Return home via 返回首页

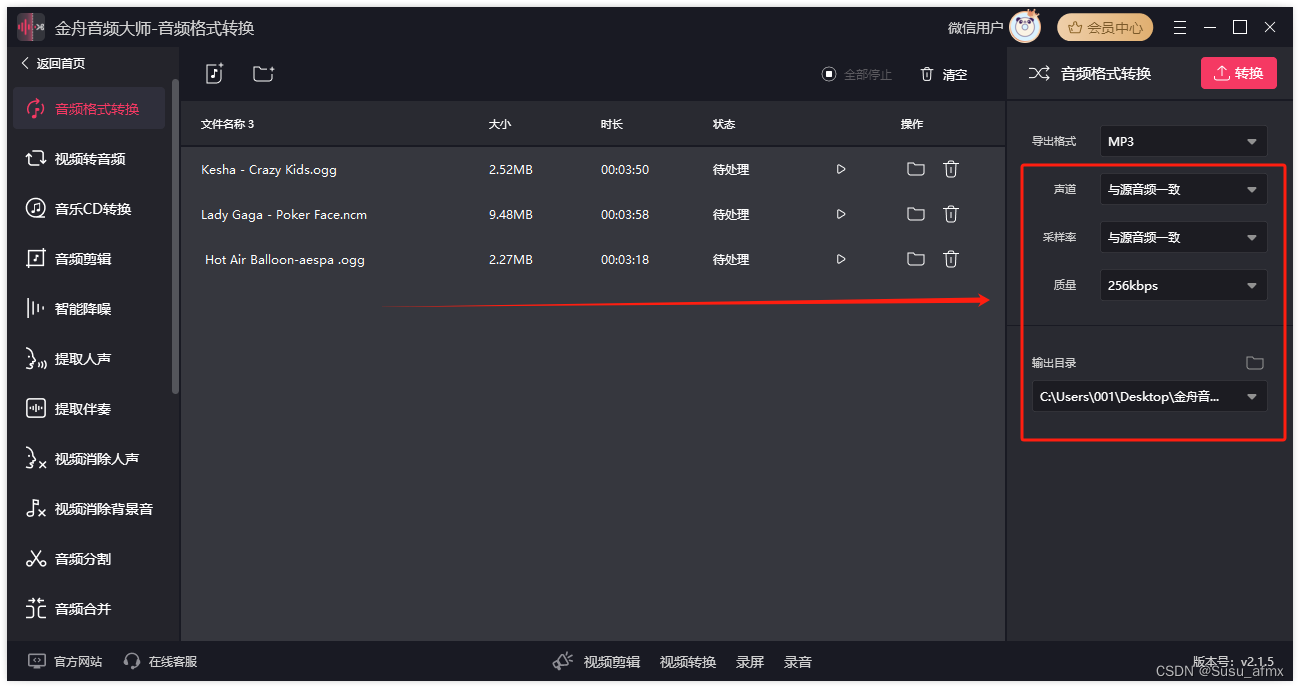pos(54,63)
